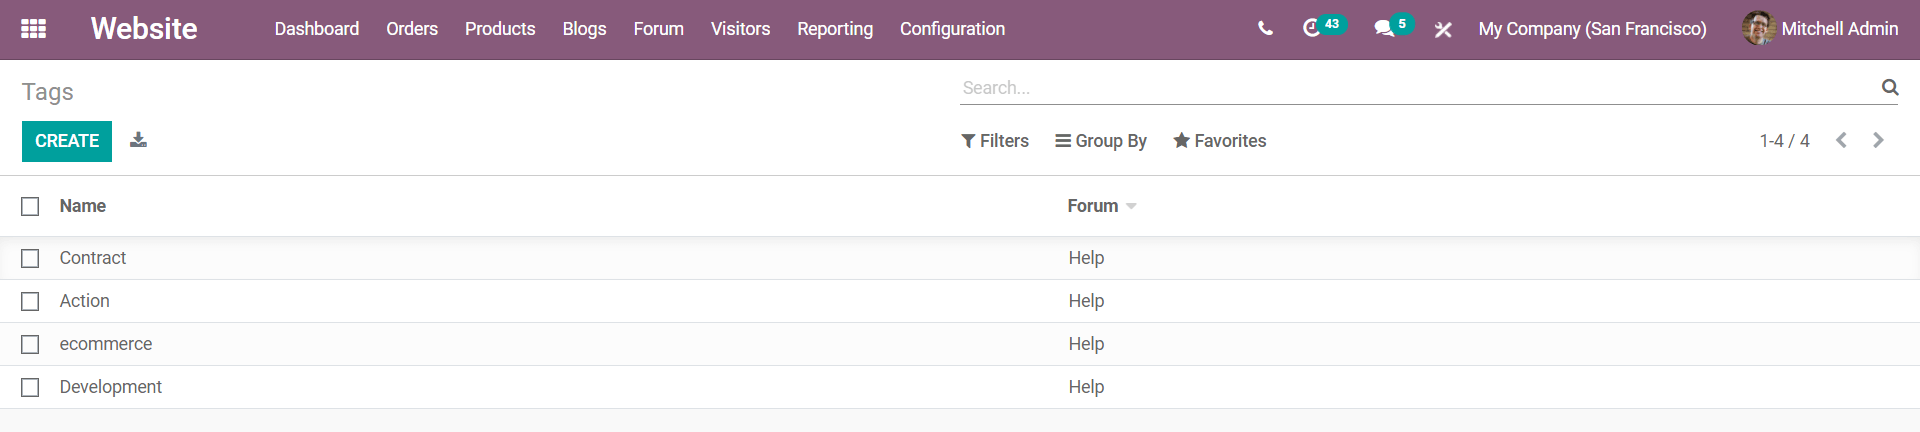This screenshot has width=1920, height=432.
Task: Click the debug tools cross icon
Action: coord(1443,30)
